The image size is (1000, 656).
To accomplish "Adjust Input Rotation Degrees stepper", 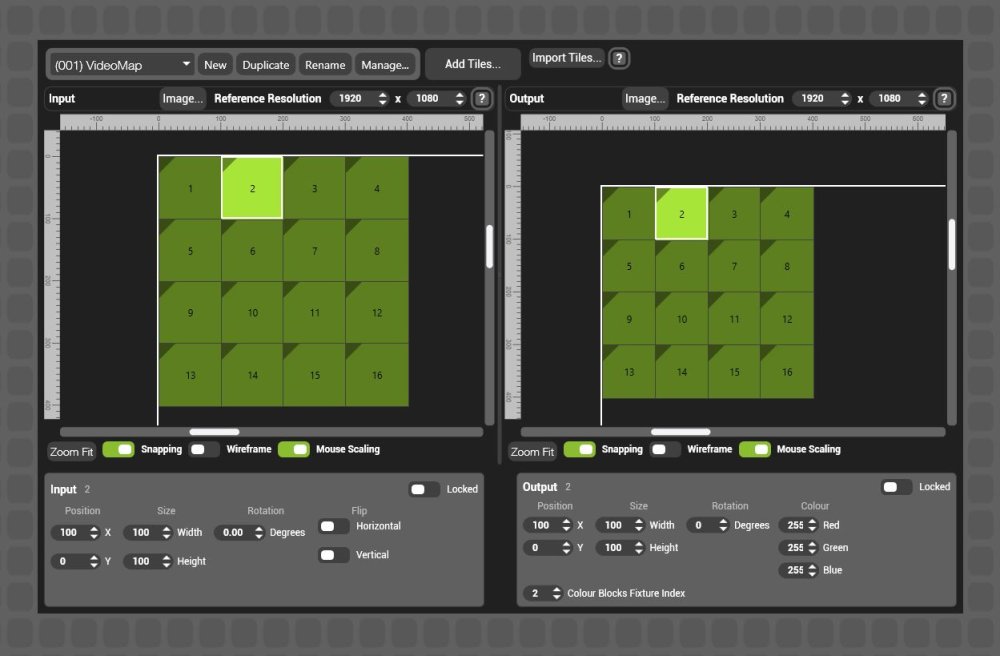I will pyautogui.click(x=258, y=532).
